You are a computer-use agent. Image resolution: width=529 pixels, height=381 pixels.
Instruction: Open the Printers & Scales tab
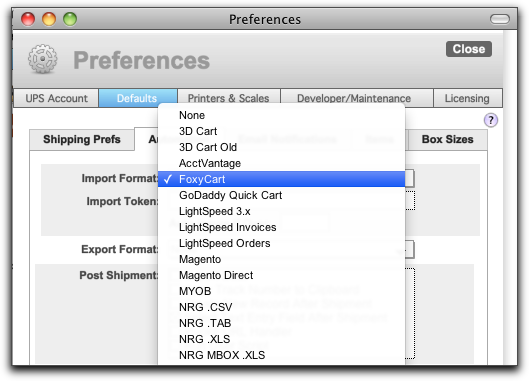click(x=228, y=98)
